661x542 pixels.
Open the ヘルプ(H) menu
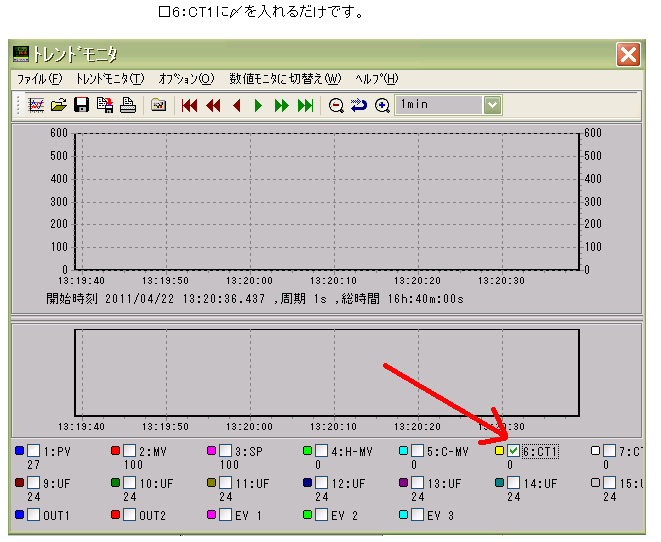pos(376,79)
